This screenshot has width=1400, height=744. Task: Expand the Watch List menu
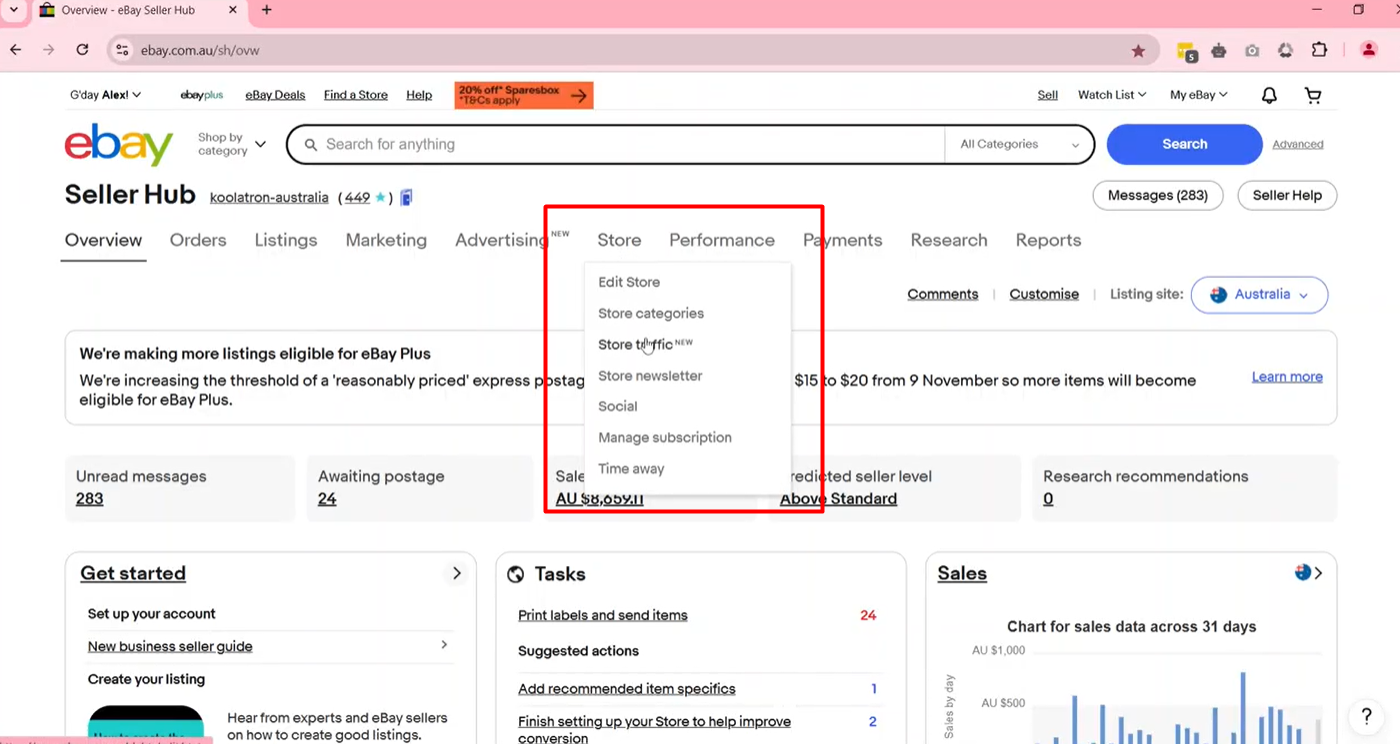point(1112,95)
